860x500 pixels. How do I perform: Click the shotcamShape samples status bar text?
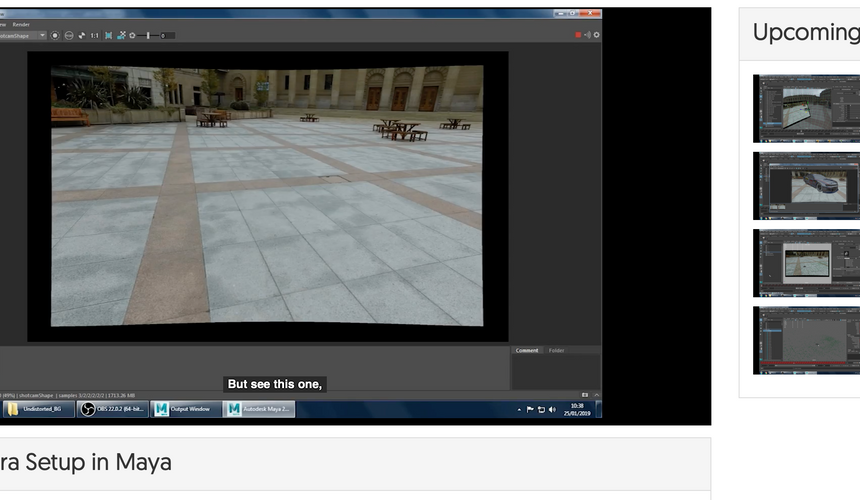coord(67,395)
